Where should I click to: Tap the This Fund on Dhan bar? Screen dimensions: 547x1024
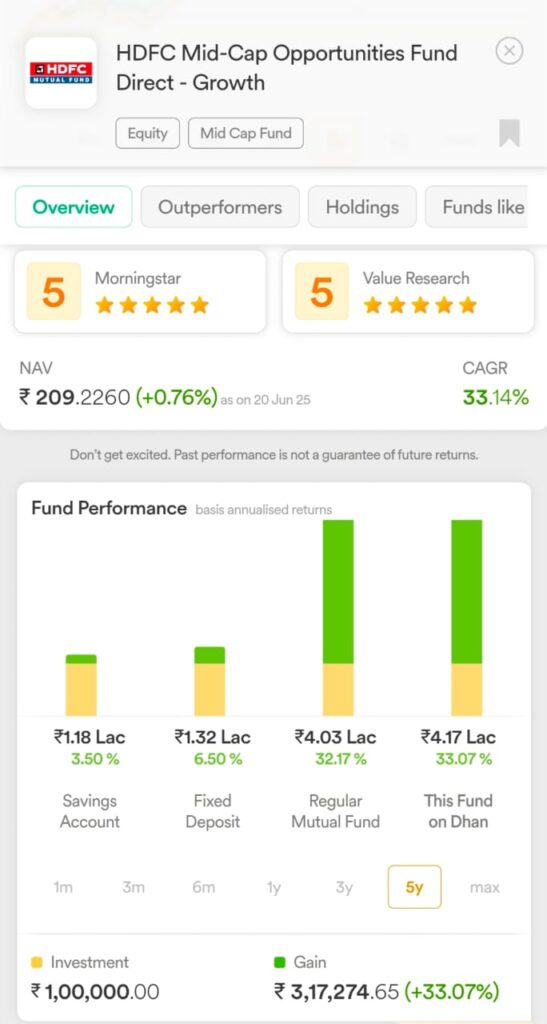(x=467, y=618)
